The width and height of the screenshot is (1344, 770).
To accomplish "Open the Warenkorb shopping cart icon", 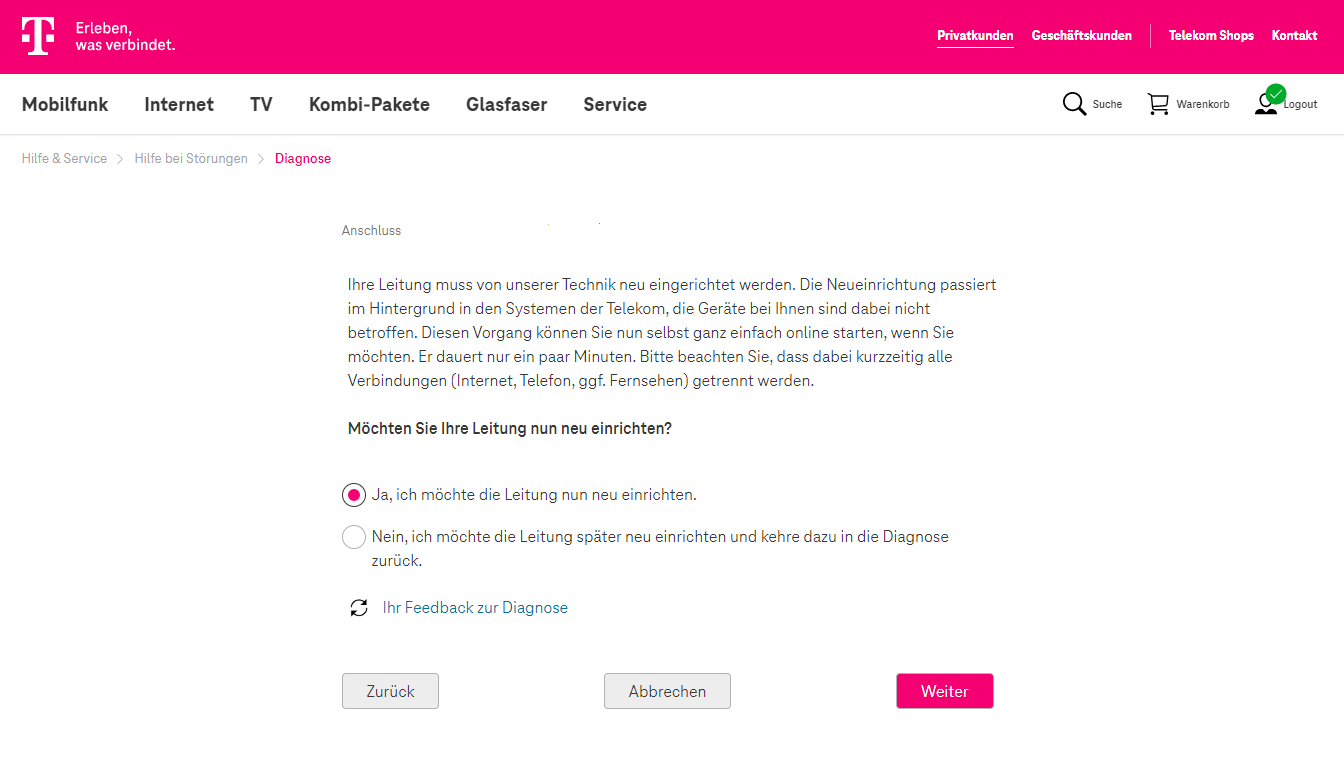I will click(x=1158, y=104).
